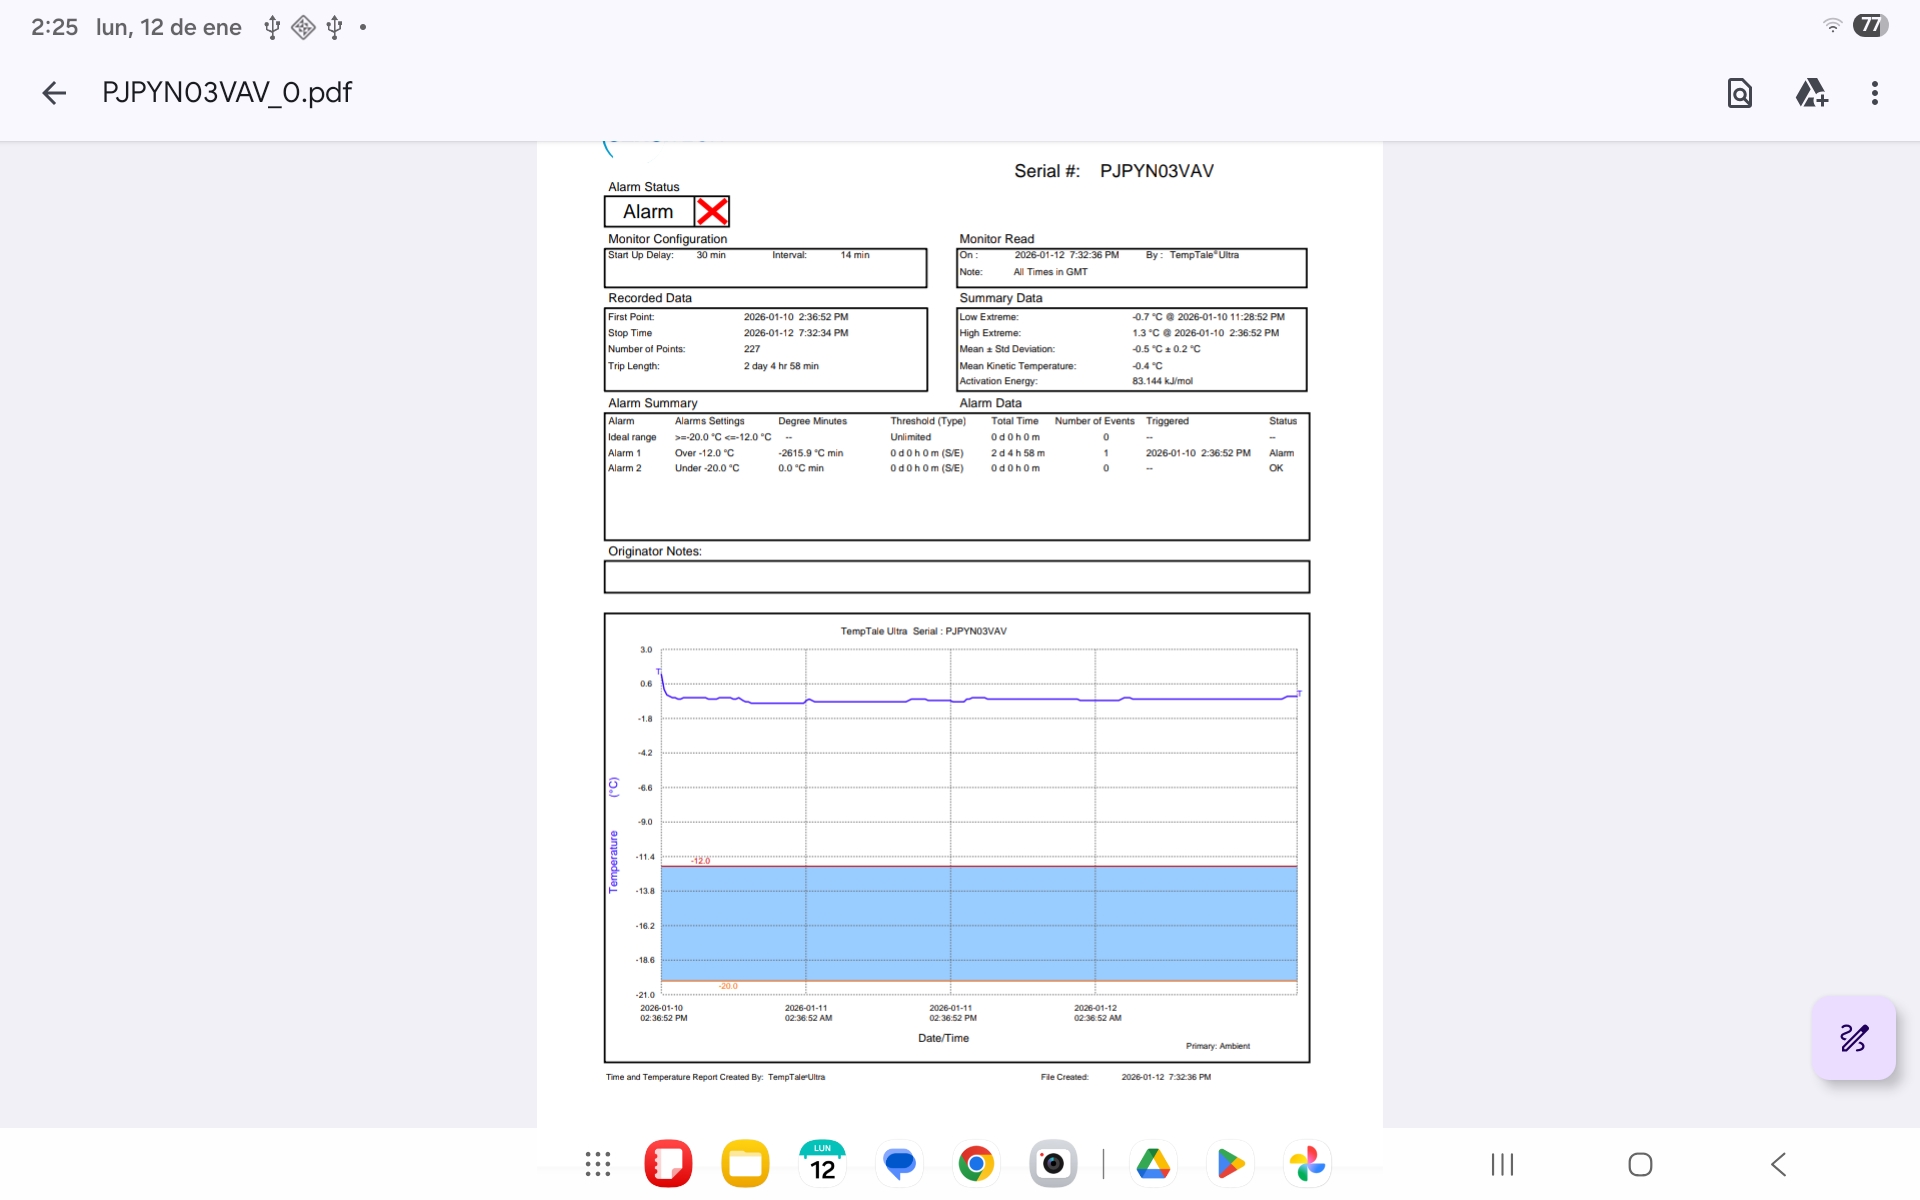Screen dimensions: 1920x1200
Task: Tap the blue shaded temperature range area
Action: 978,922
